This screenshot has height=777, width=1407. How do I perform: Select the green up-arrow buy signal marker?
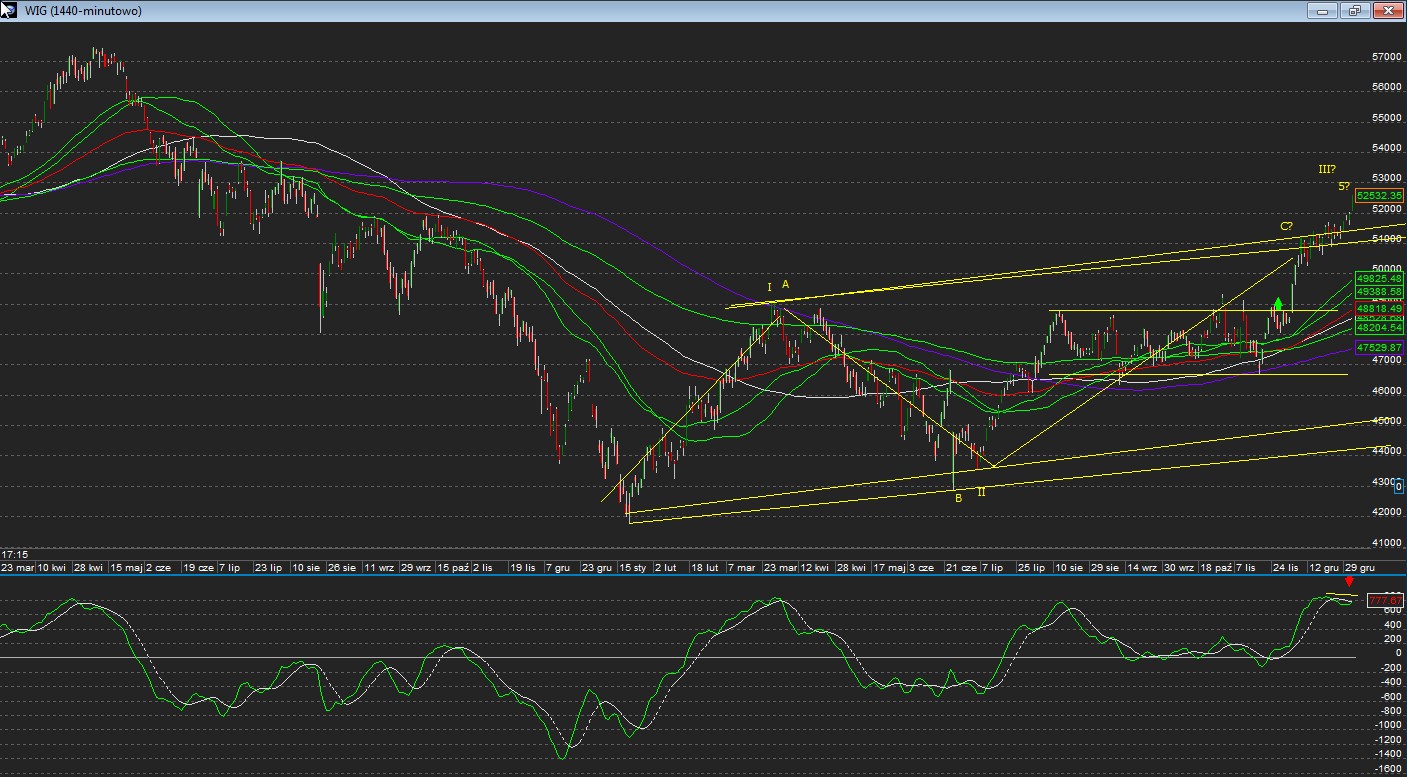tap(1278, 303)
